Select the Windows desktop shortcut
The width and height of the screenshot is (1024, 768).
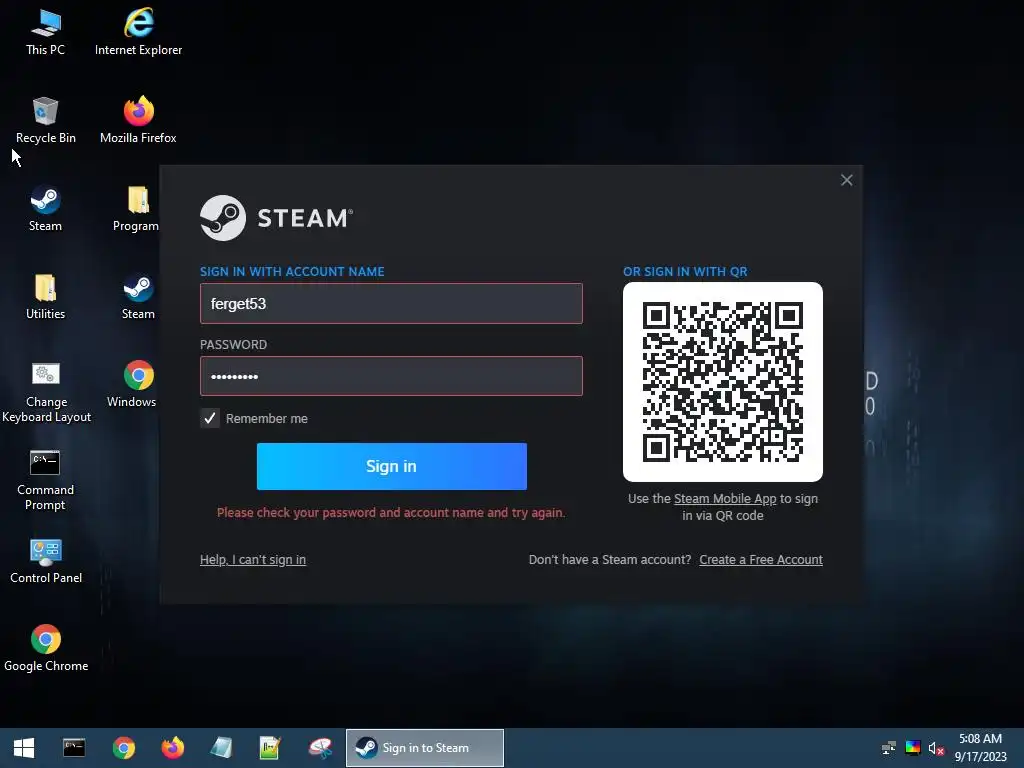(x=133, y=385)
